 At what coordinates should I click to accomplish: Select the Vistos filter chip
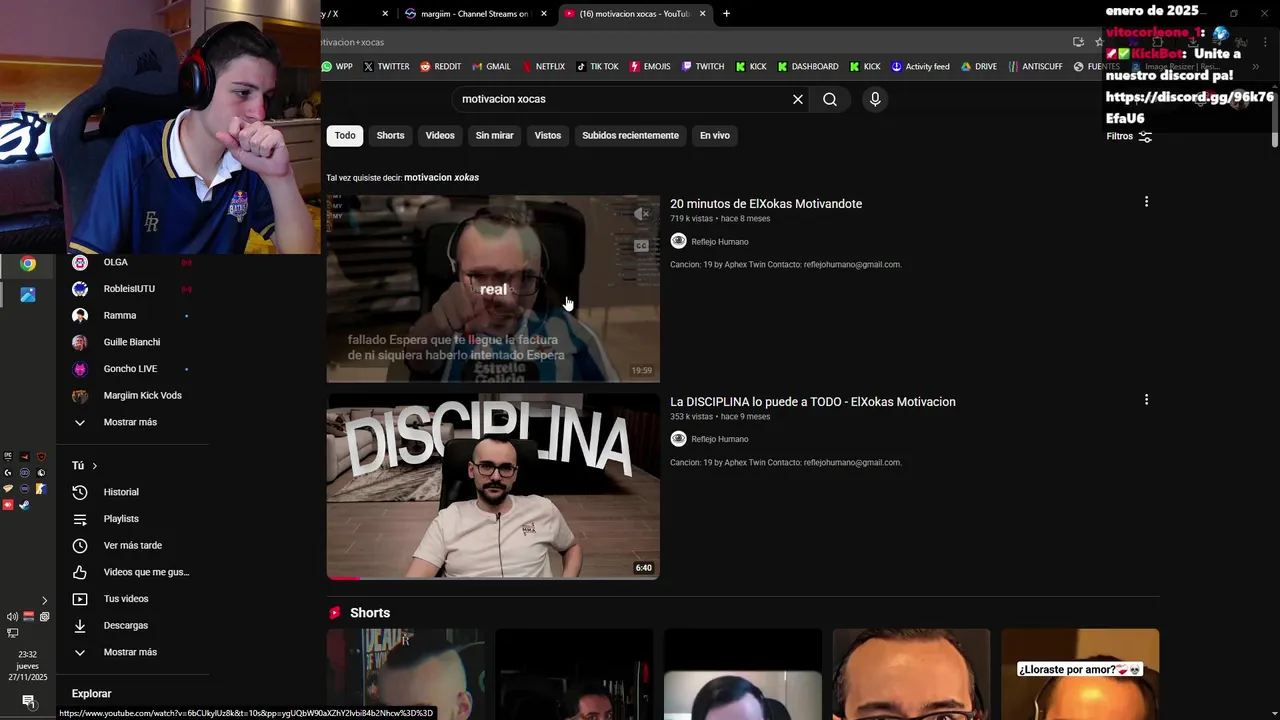tap(548, 136)
